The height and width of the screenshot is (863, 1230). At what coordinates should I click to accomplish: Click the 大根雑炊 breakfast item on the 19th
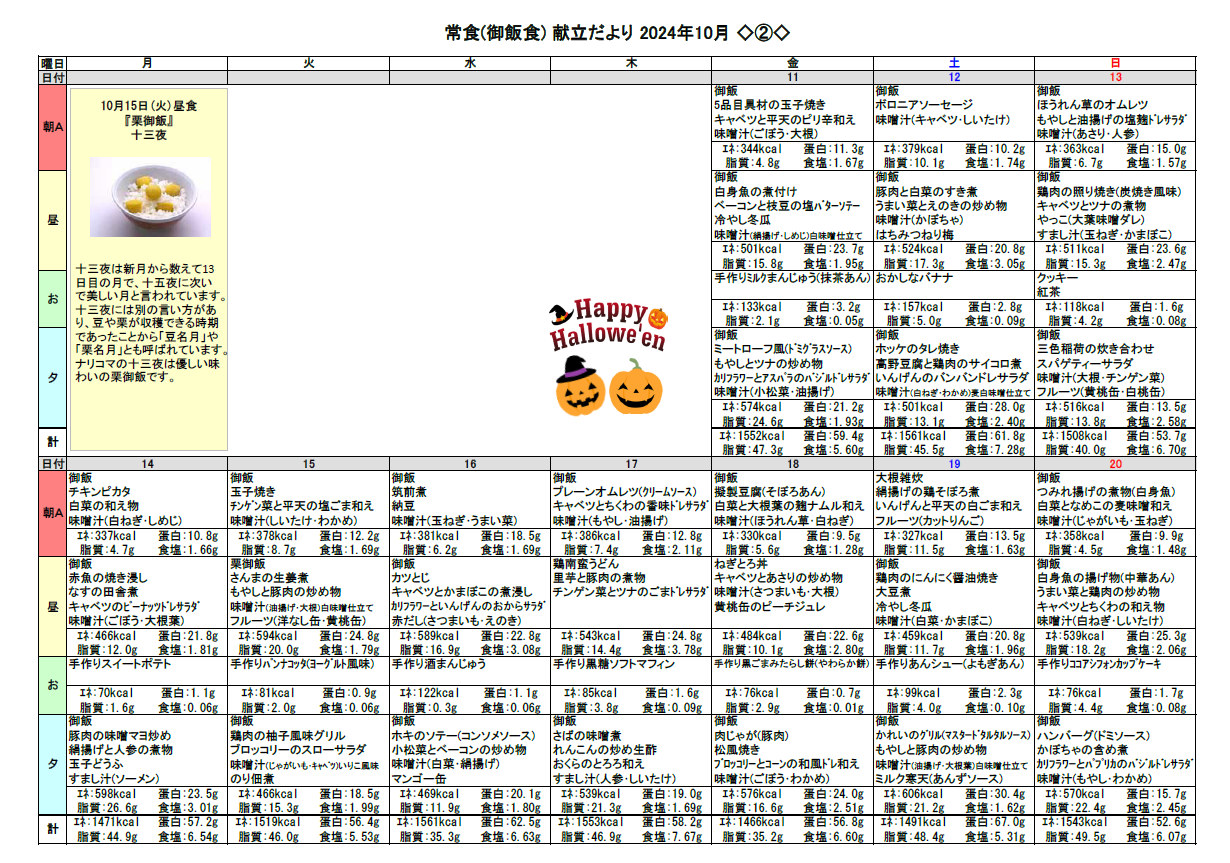900,479
